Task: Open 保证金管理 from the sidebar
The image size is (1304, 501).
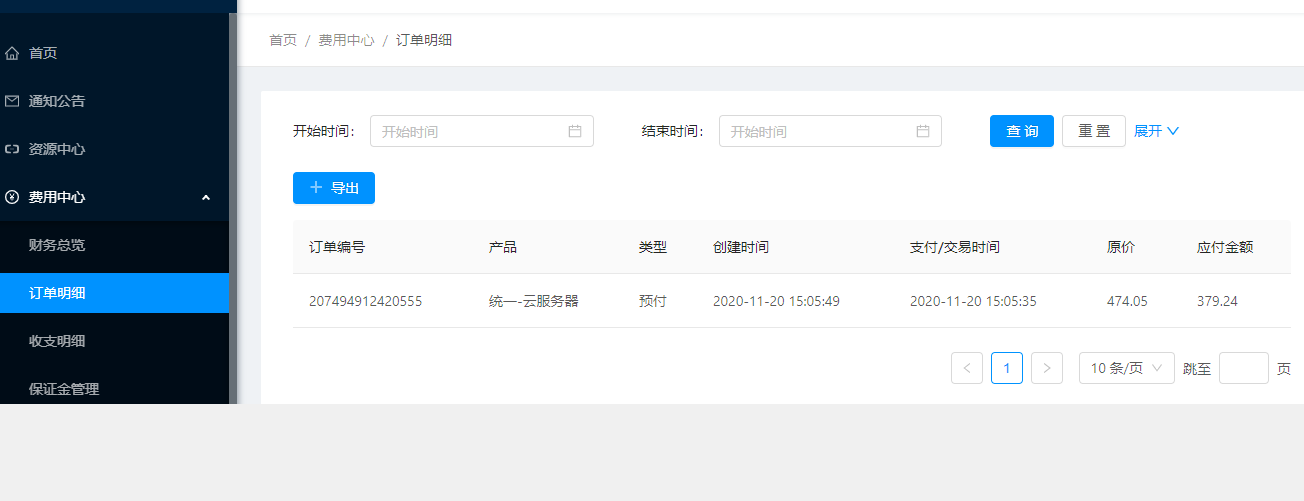Action: point(64,389)
